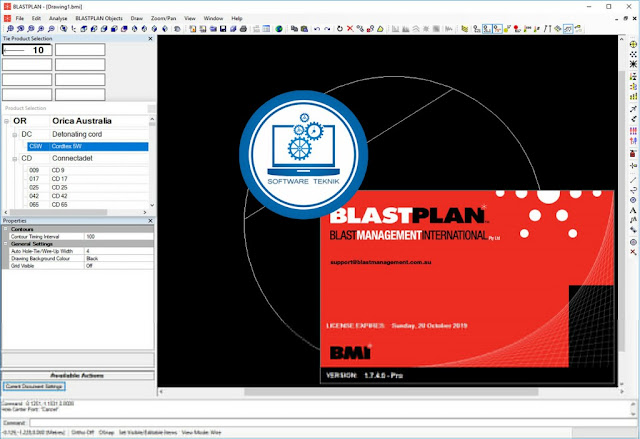
Task: Open the BLASTPLAN Objects menu
Action: tap(99, 18)
